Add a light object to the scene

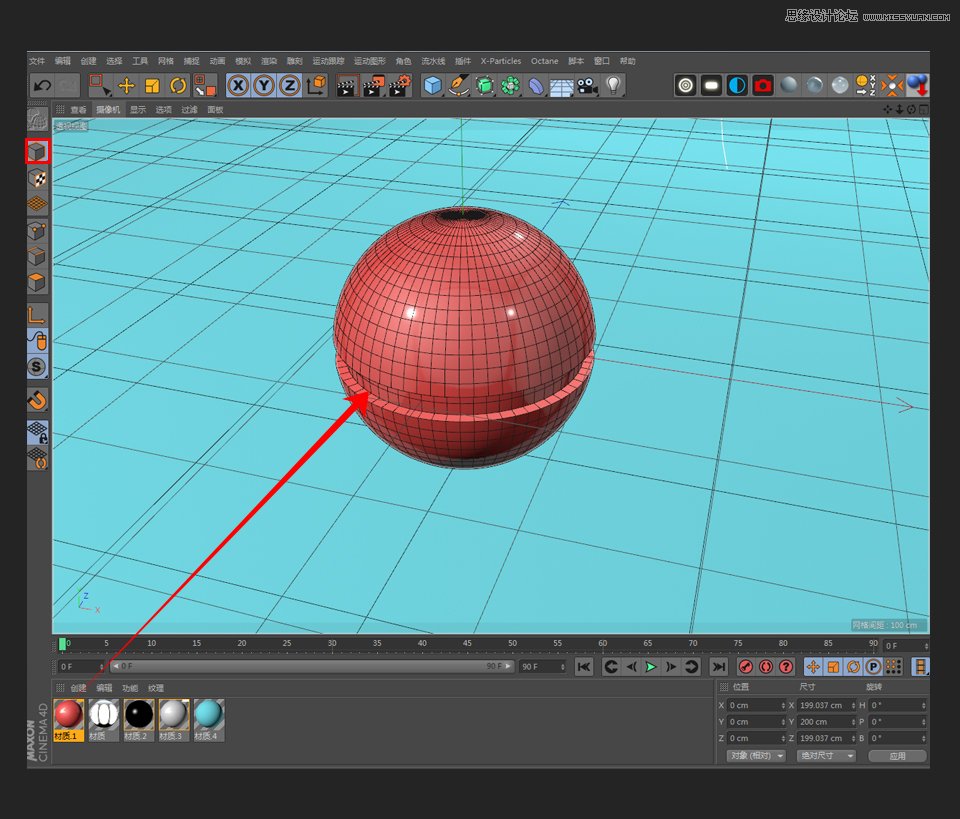point(613,85)
